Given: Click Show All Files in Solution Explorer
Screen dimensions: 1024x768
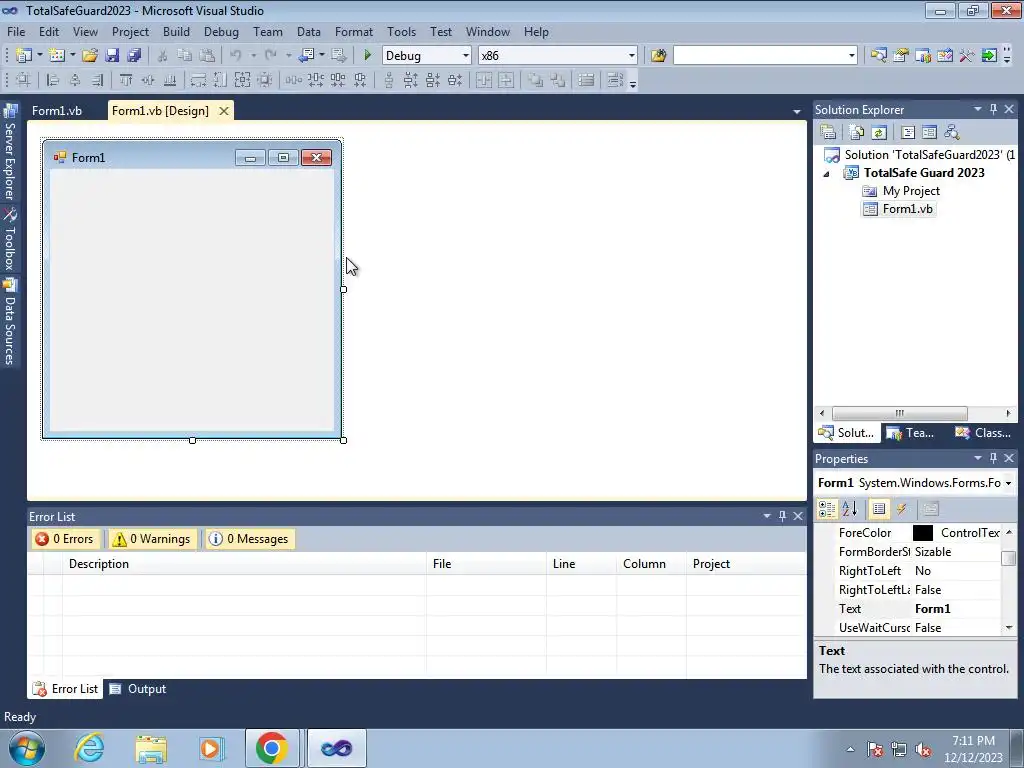Looking at the screenshot, I should (857, 132).
